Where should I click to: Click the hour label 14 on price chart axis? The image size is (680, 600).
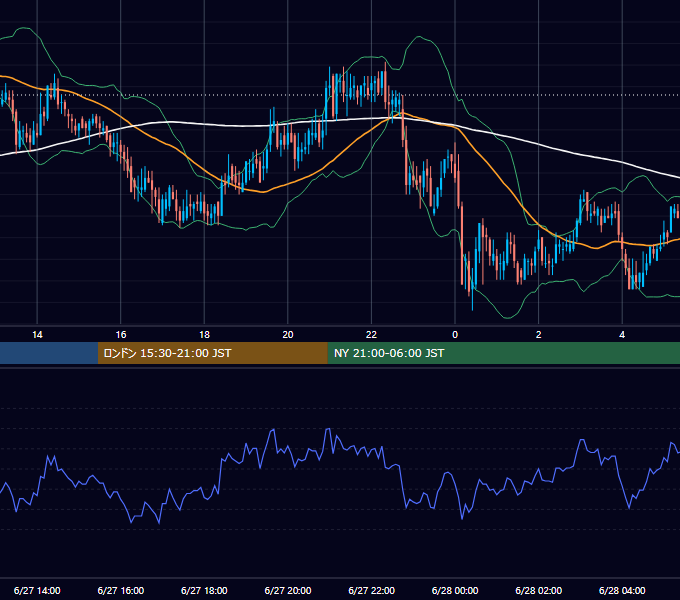[37, 335]
